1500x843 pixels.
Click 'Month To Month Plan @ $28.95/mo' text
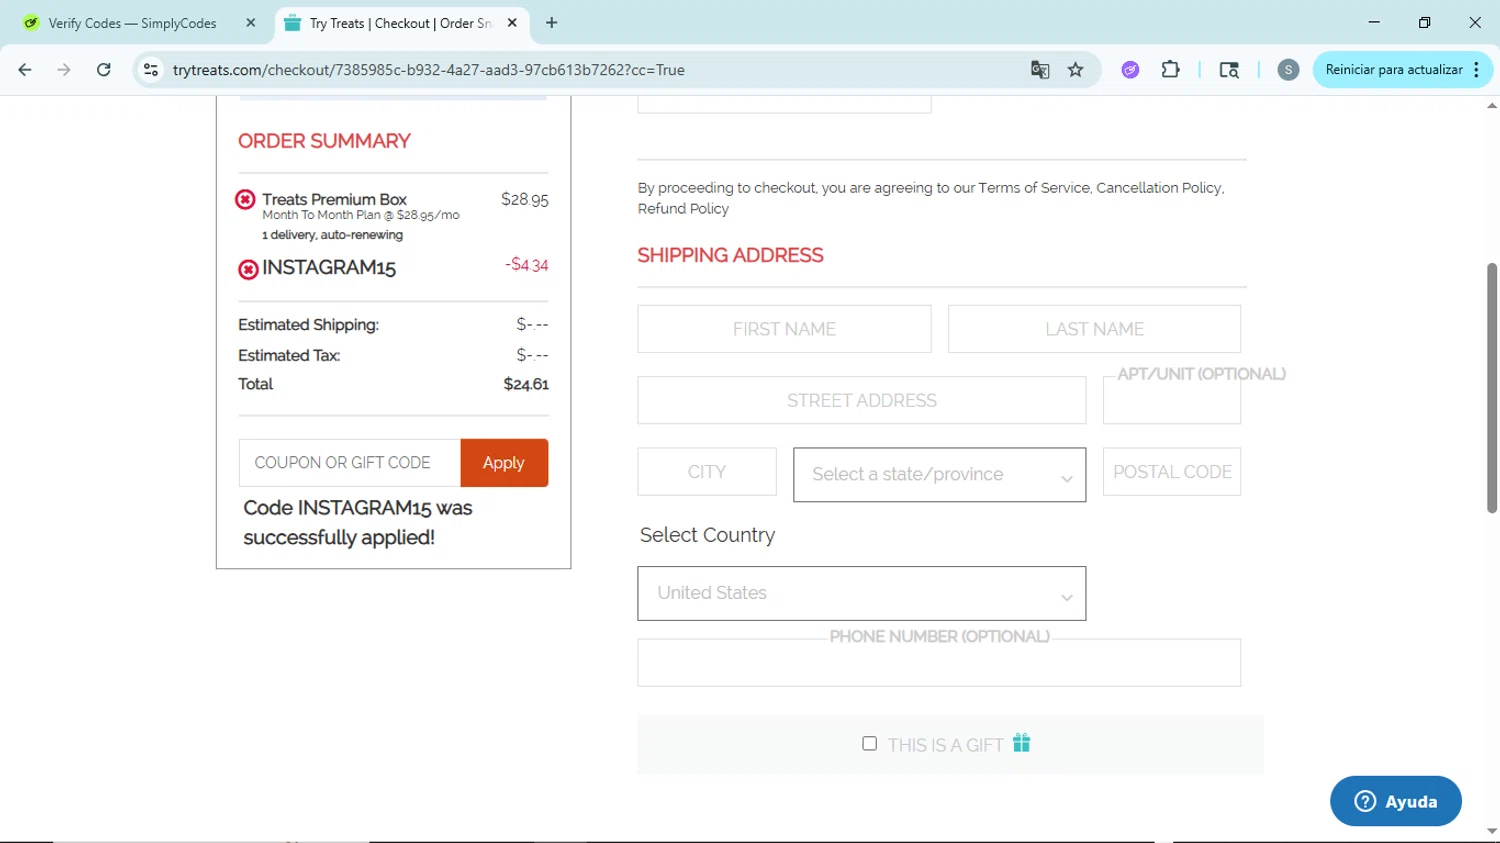(x=361, y=215)
